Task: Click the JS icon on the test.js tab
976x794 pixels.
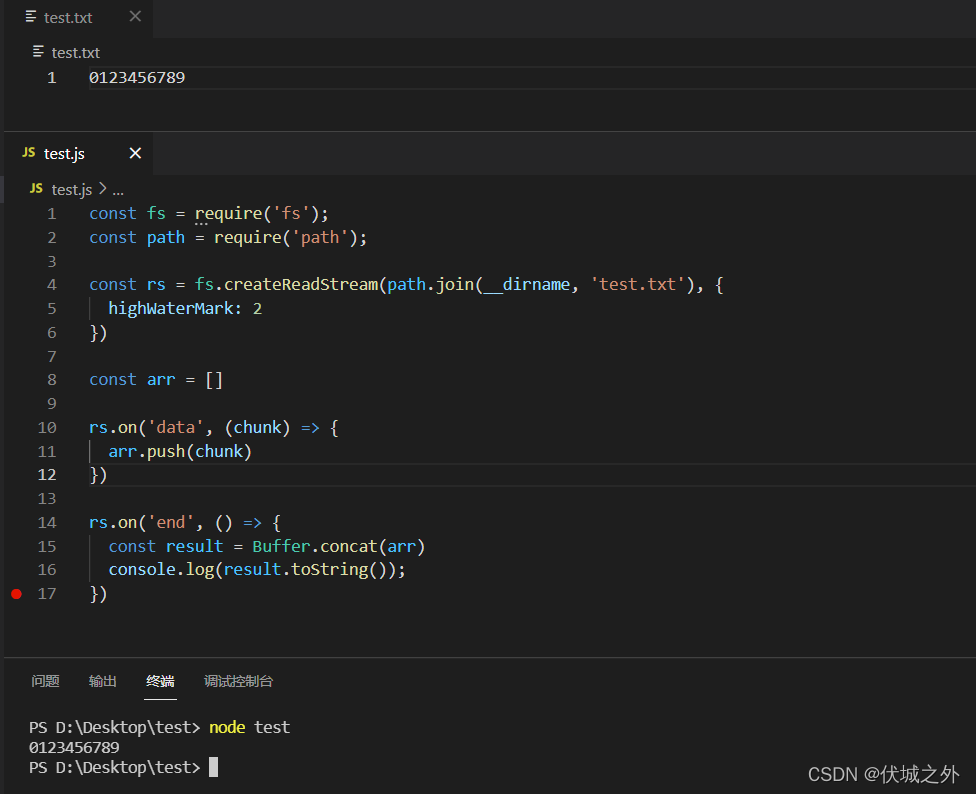Action: tap(27, 153)
